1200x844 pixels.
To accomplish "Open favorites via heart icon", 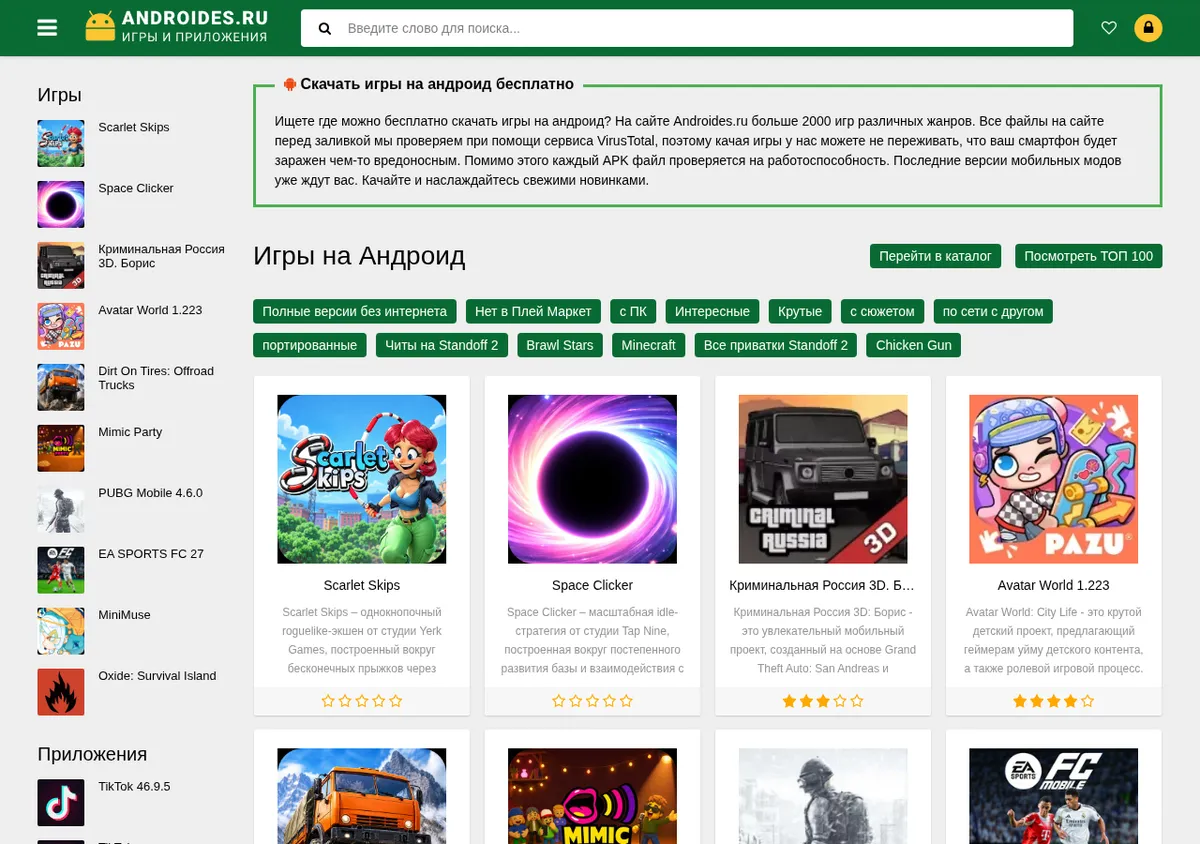I will click(1108, 28).
